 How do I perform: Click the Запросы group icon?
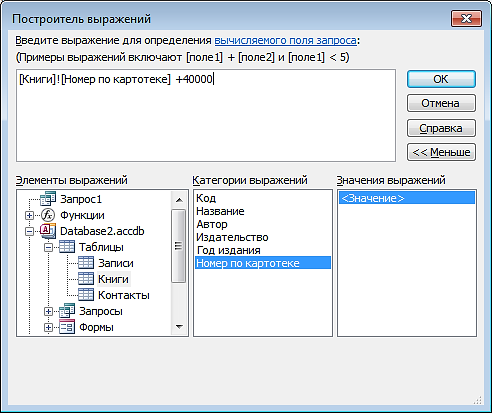point(67,311)
